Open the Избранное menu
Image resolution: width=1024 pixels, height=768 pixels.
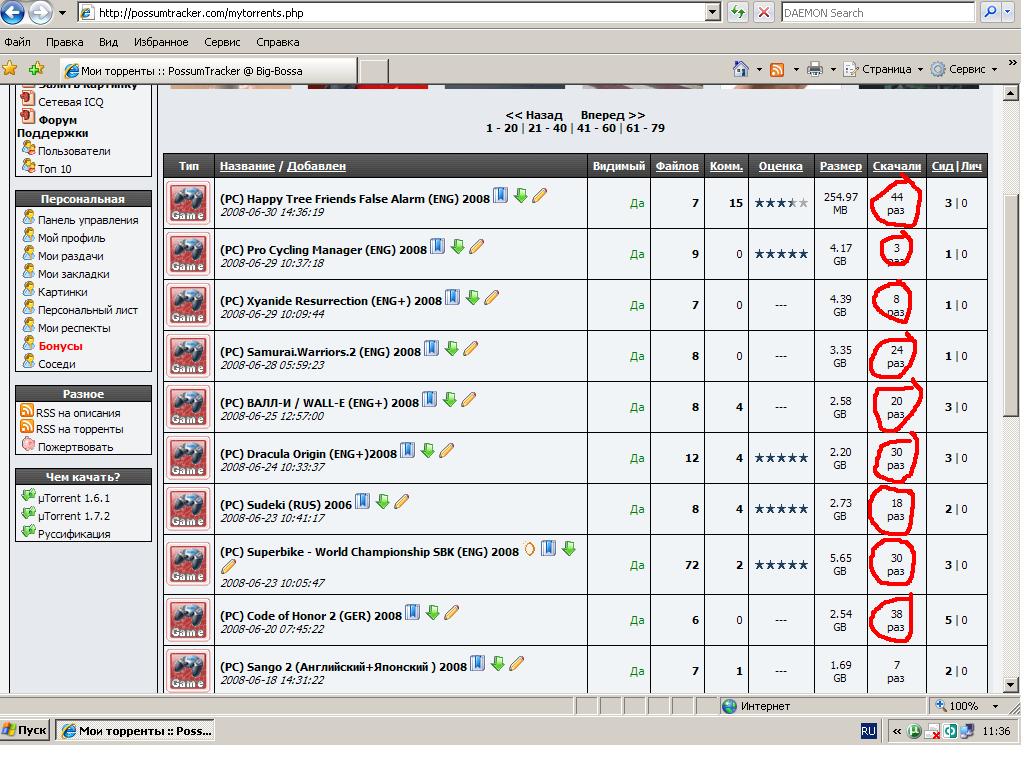click(161, 42)
